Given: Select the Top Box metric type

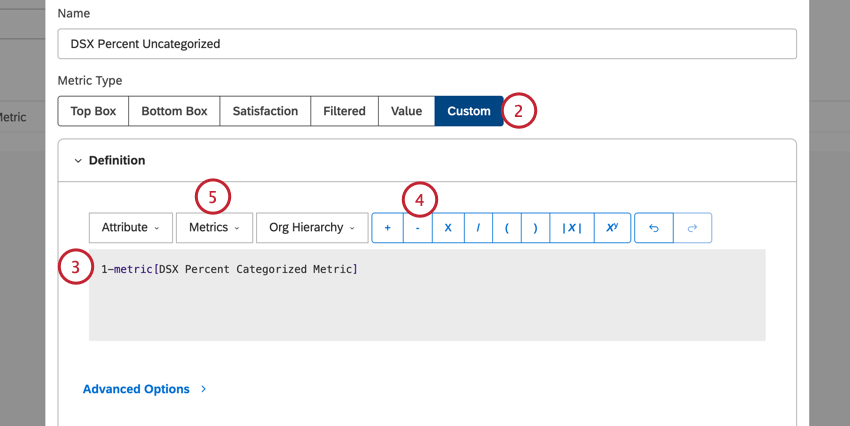Looking at the screenshot, I should click(x=93, y=111).
